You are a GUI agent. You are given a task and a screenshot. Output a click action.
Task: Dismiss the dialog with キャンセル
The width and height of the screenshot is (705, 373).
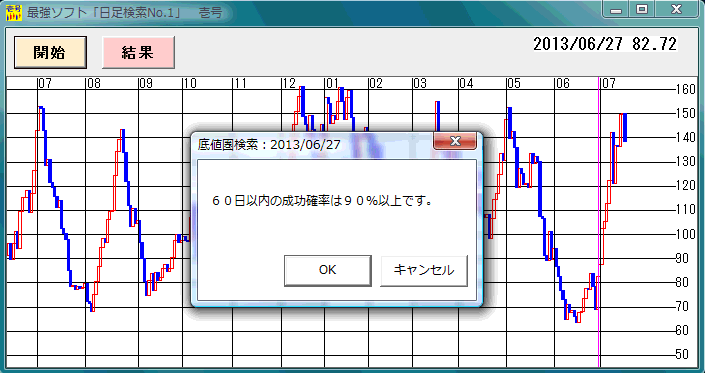click(424, 270)
